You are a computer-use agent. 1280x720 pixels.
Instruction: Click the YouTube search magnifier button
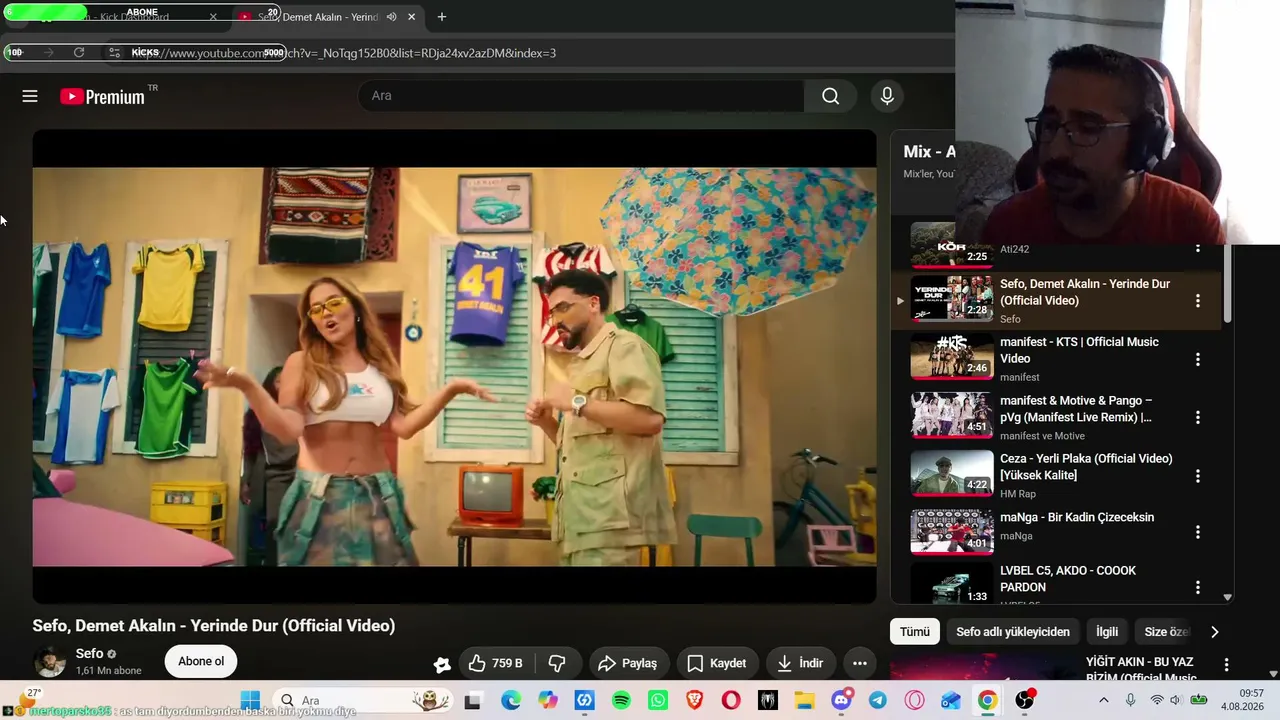(x=830, y=96)
